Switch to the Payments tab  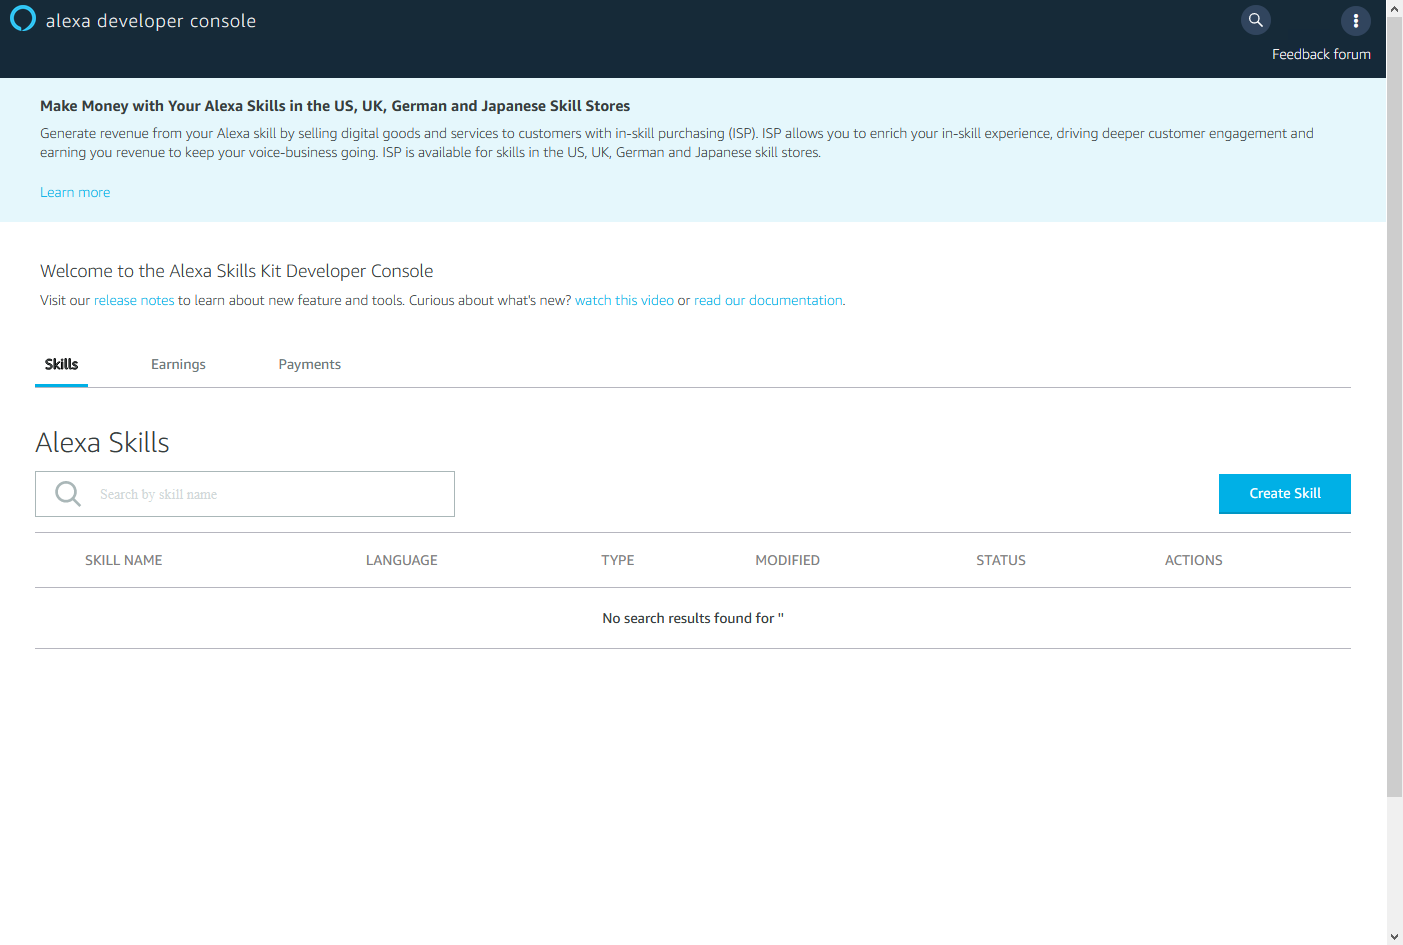(310, 365)
